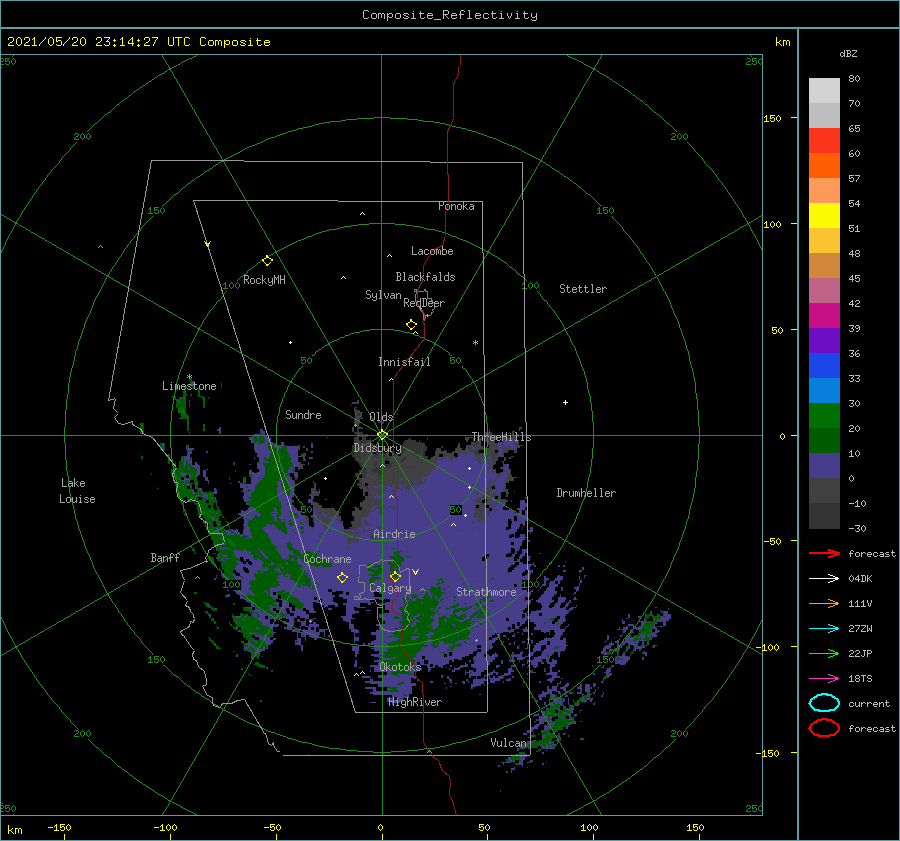Select yellow diamond marker beside RockyMH
Viewport: 900px width, 841px height.
pyautogui.click(x=267, y=261)
